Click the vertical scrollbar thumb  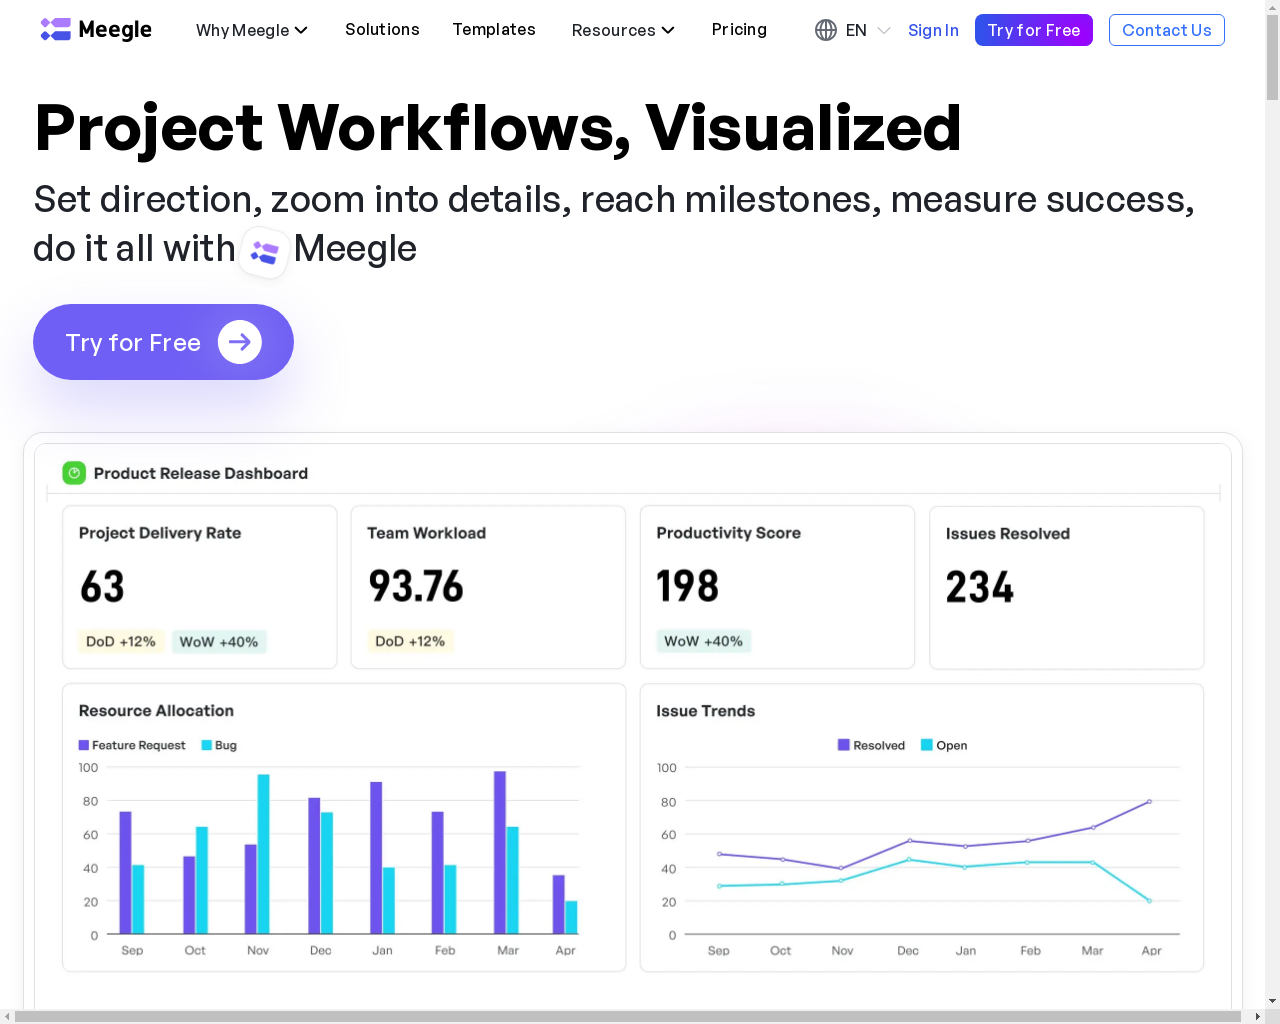[1272, 58]
